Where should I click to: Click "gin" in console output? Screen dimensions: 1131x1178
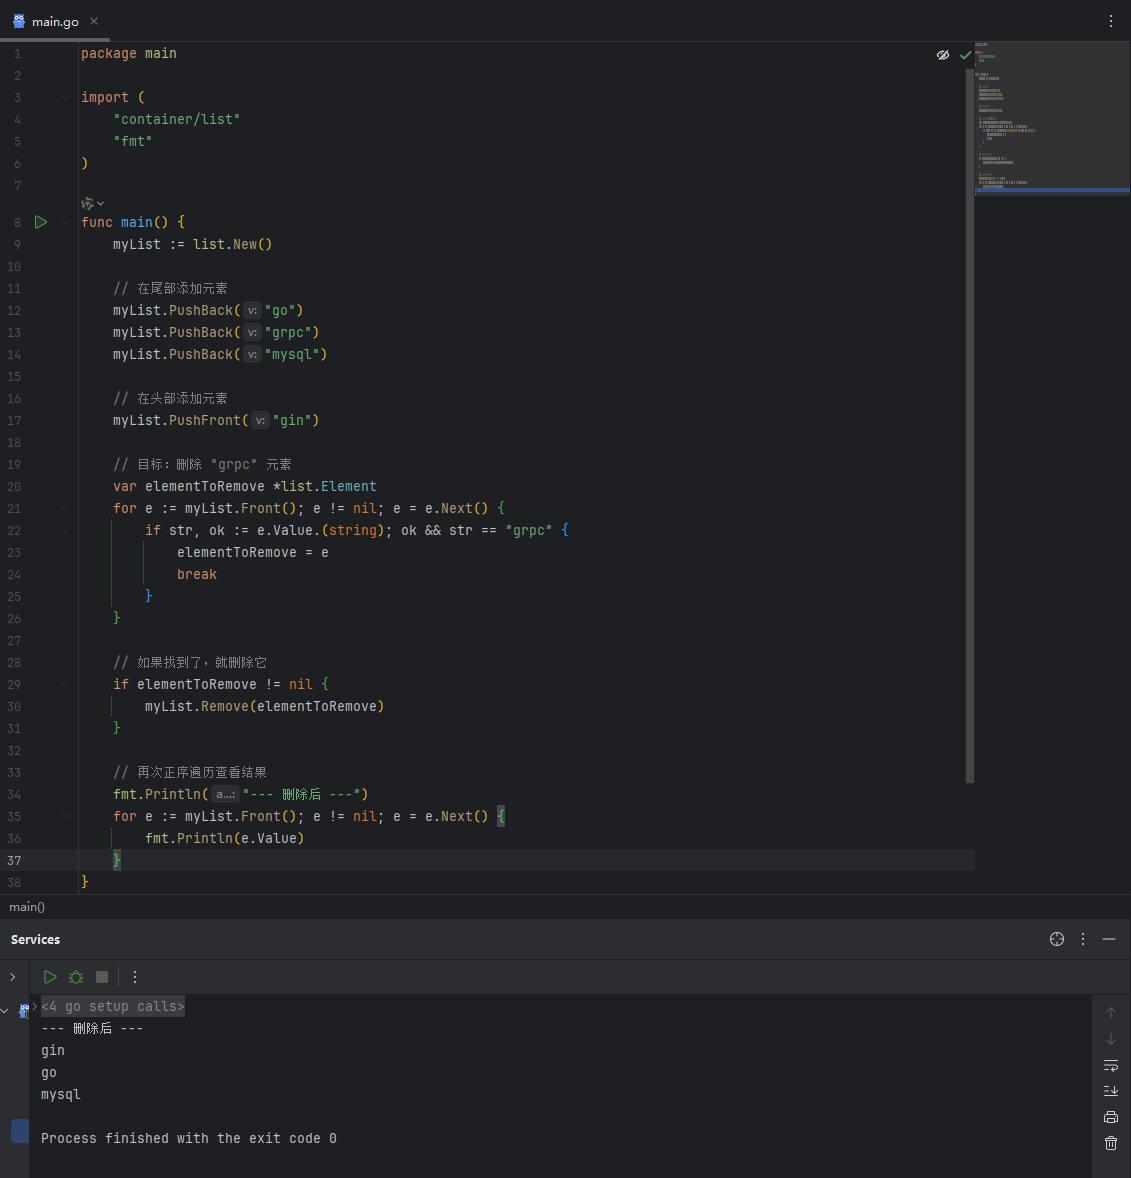[x=53, y=1050]
